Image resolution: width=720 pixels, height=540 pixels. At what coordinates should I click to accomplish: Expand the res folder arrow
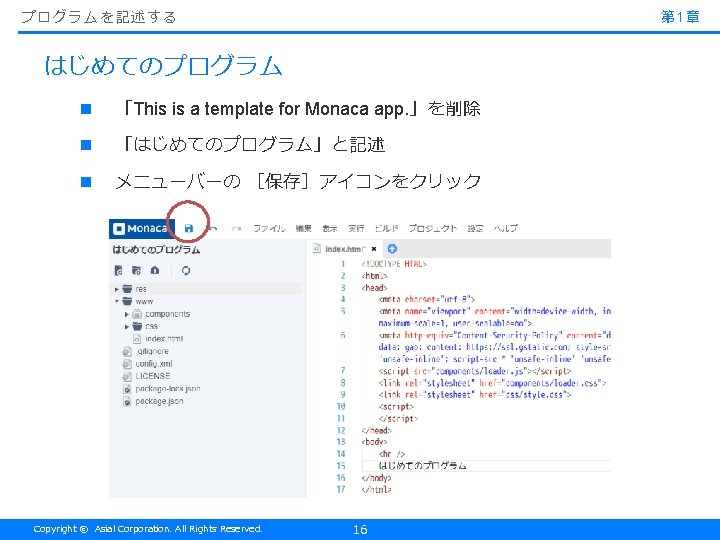[117, 289]
